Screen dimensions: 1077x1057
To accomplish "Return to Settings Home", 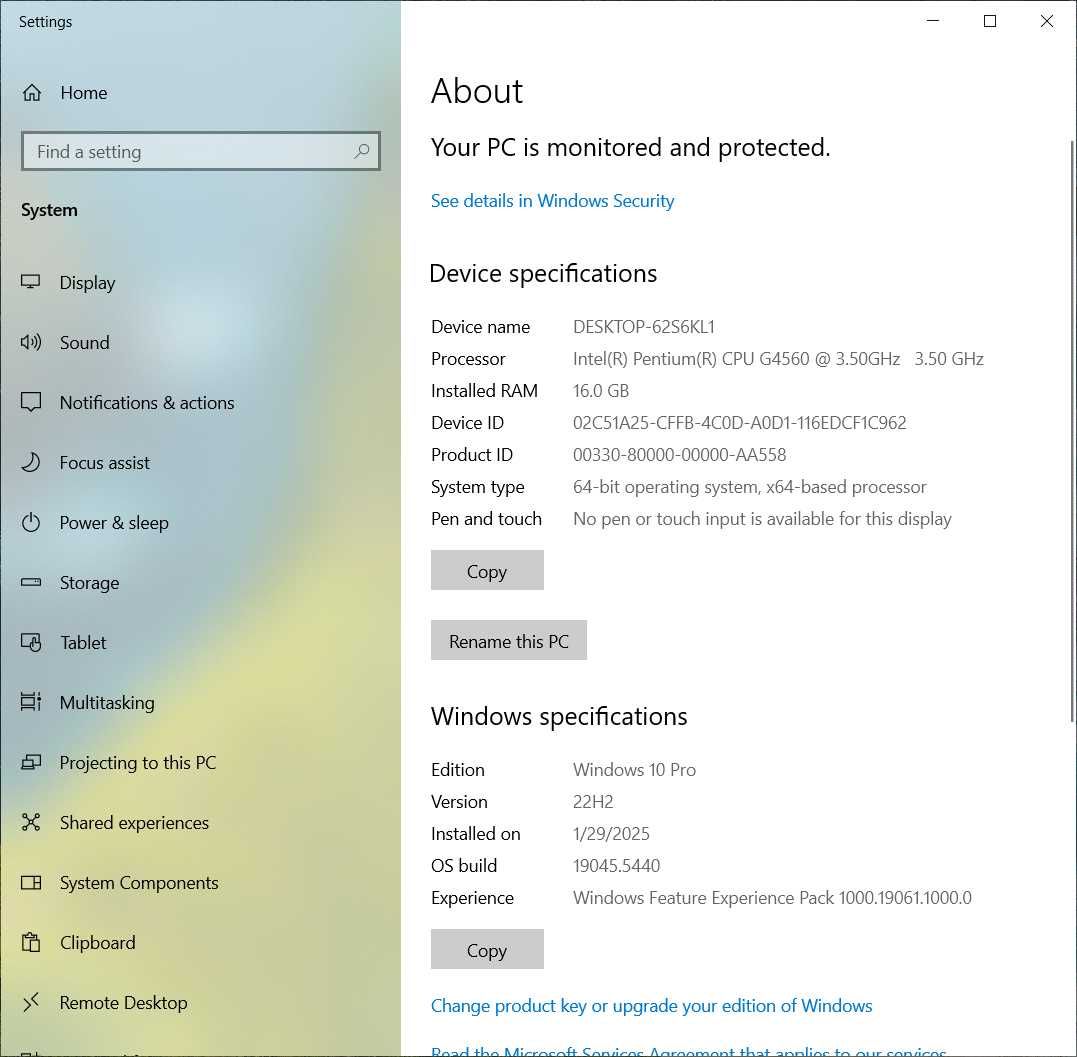I will (x=201, y=92).
